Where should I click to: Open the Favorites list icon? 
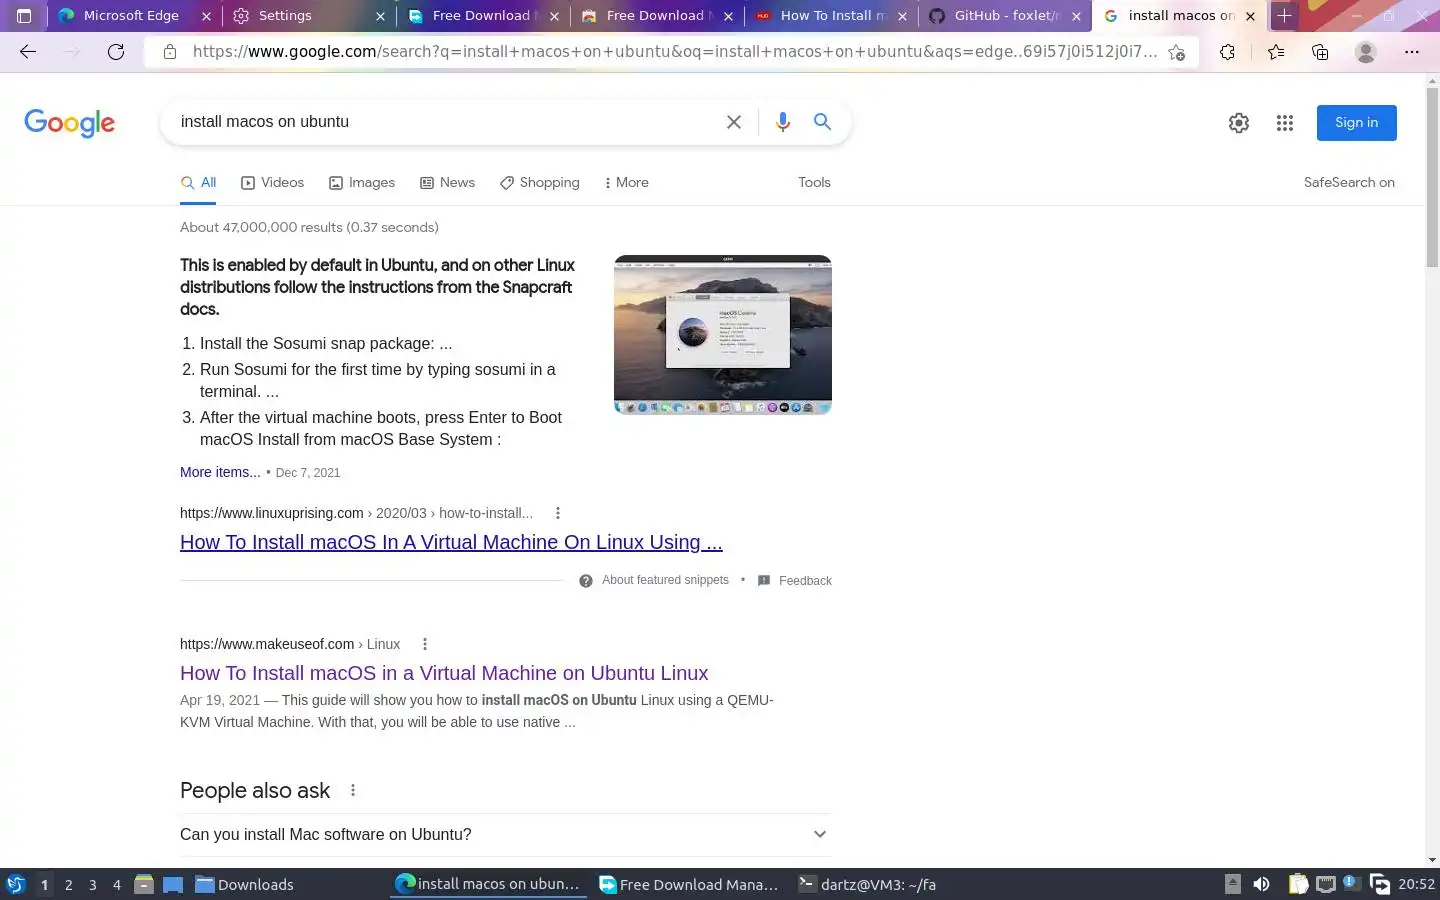1276,52
